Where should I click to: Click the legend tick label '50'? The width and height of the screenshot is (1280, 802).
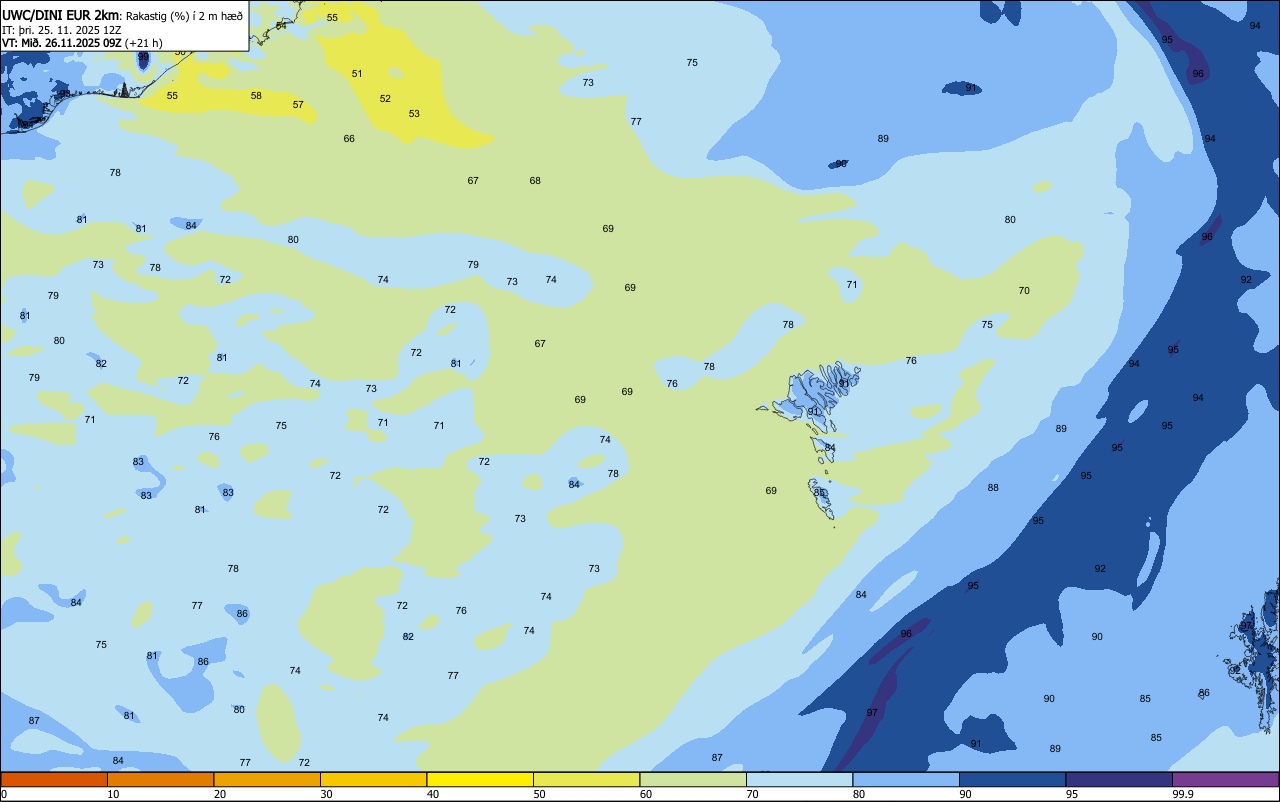point(539,794)
